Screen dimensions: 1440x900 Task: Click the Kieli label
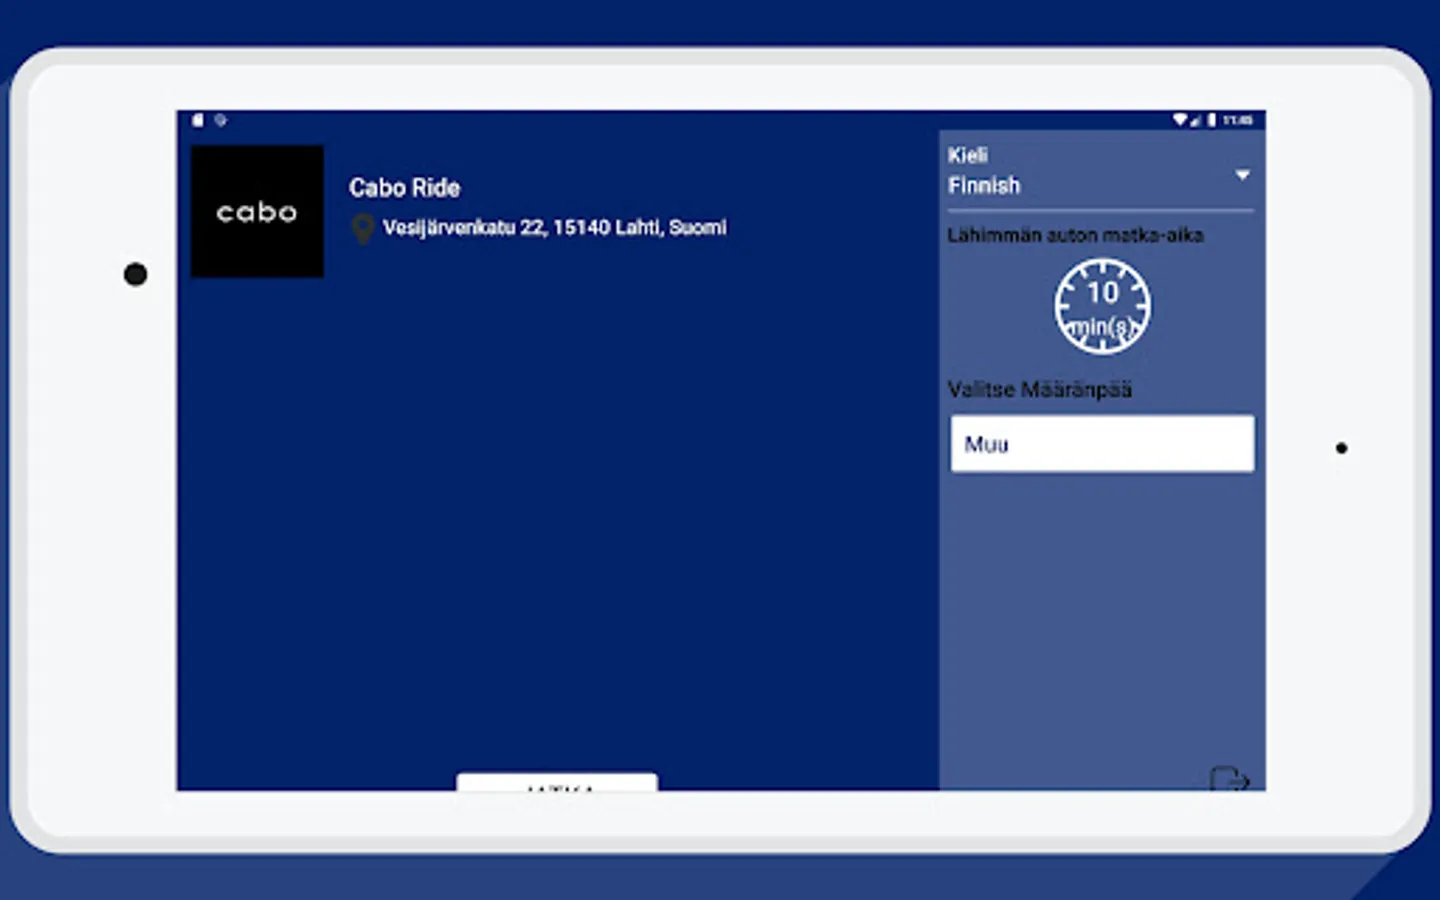click(x=968, y=155)
